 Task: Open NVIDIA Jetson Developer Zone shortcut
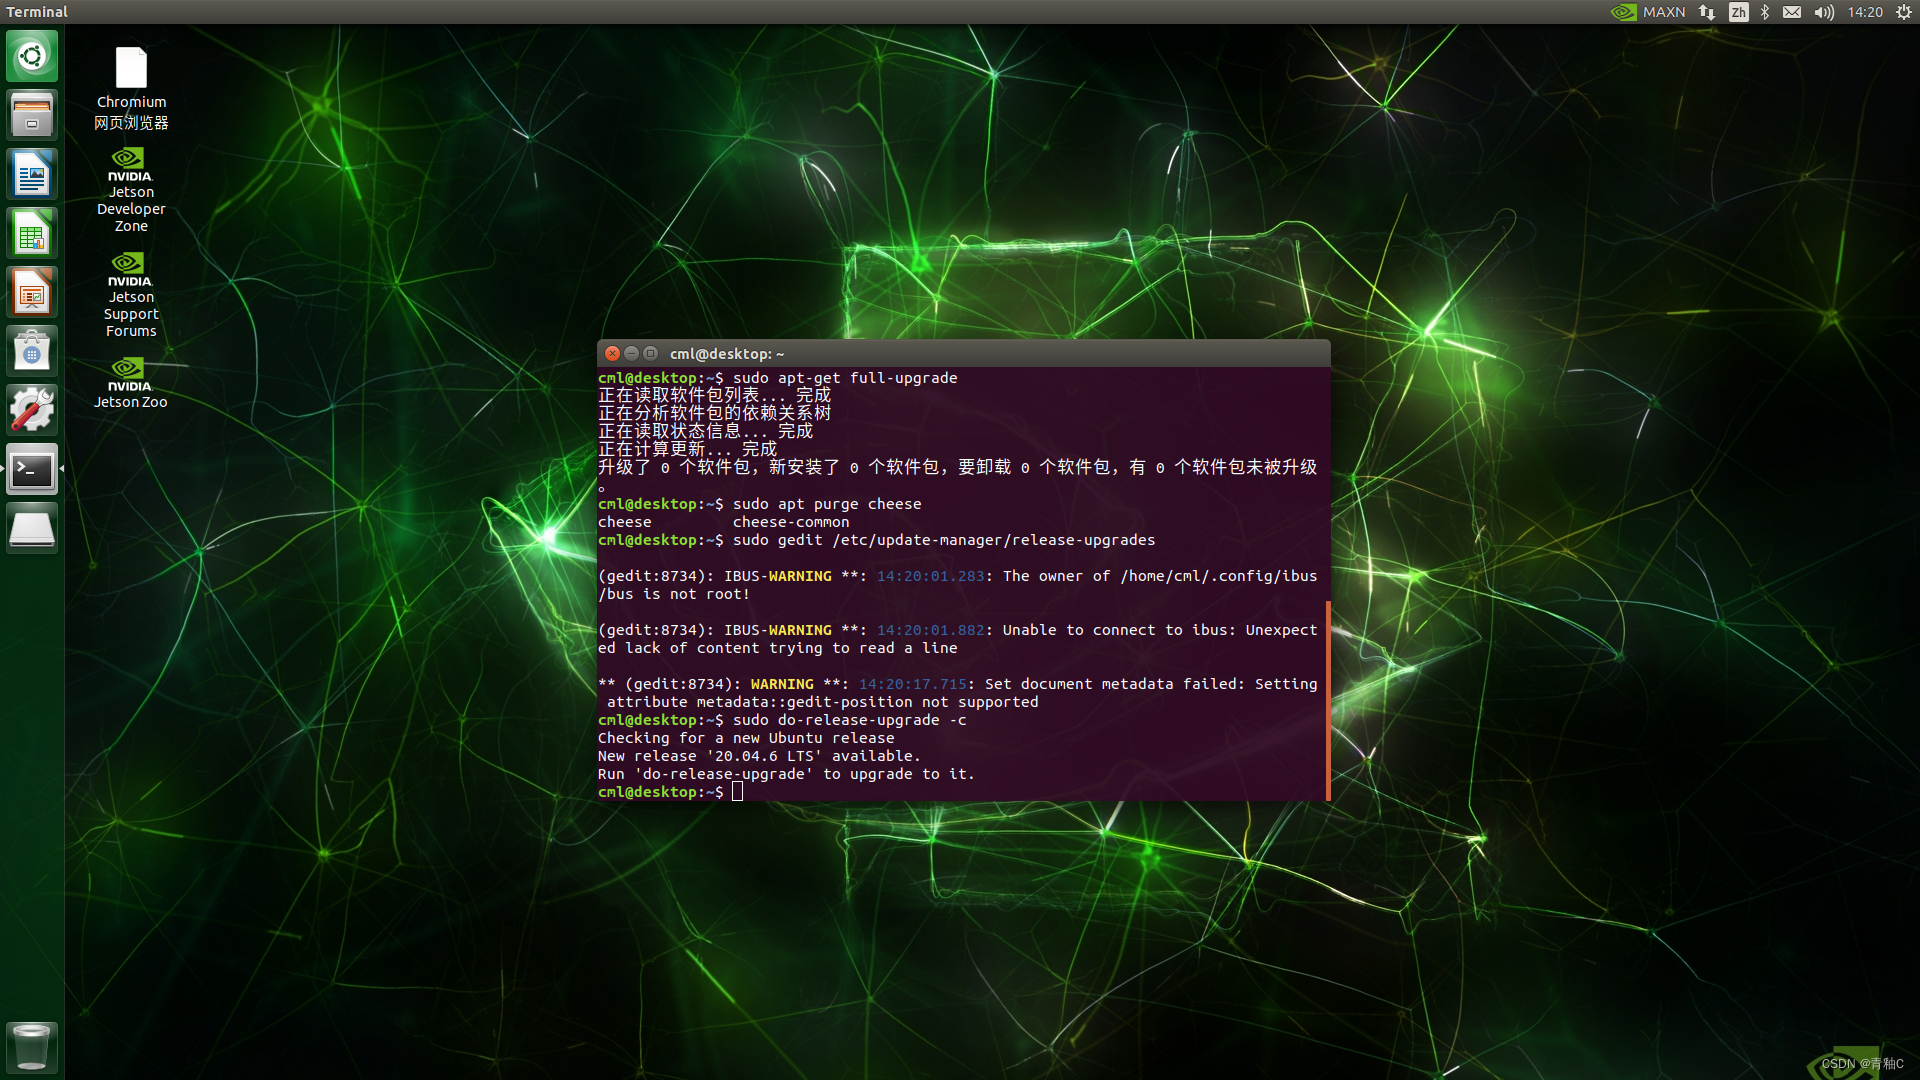pyautogui.click(x=131, y=190)
